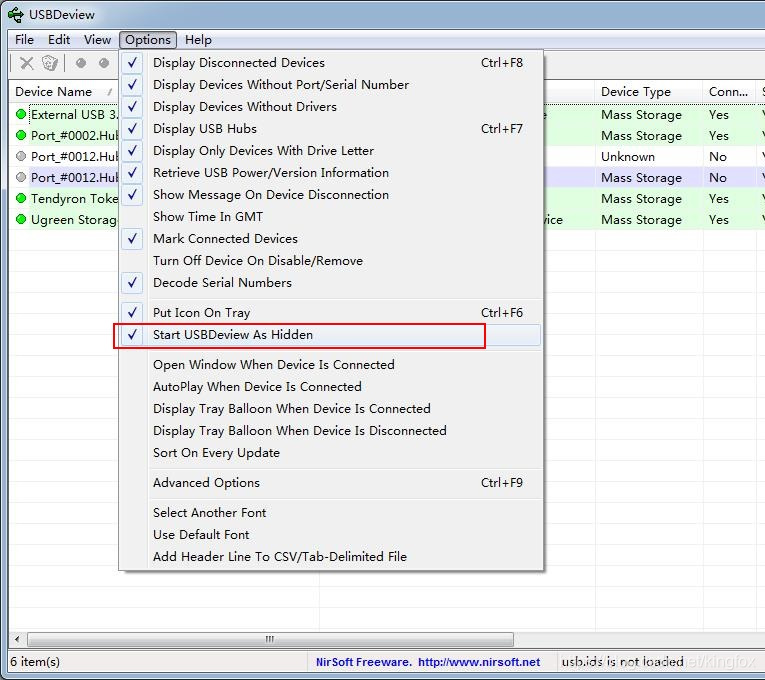Screen dimensions: 765x680
Task: Toggle Put Icon On Tray option
Action: pyautogui.click(x=331, y=313)
